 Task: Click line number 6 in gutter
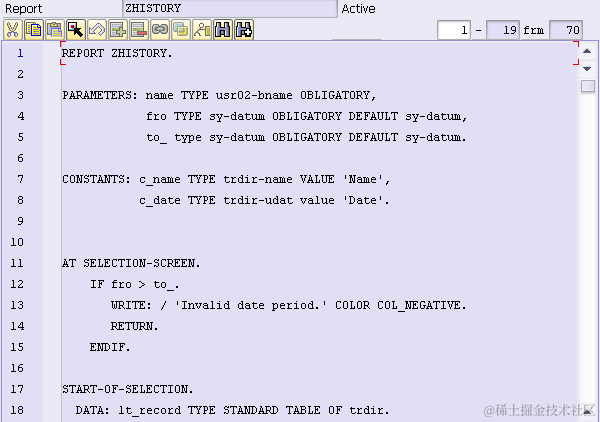pos(20,158)
